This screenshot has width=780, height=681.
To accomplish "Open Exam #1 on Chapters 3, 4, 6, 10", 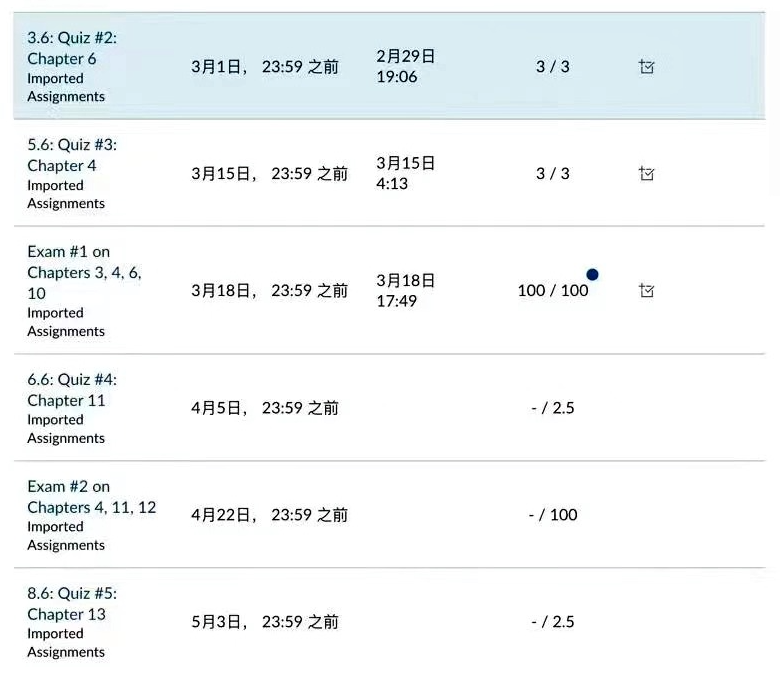I will click(x=84, y=272).
